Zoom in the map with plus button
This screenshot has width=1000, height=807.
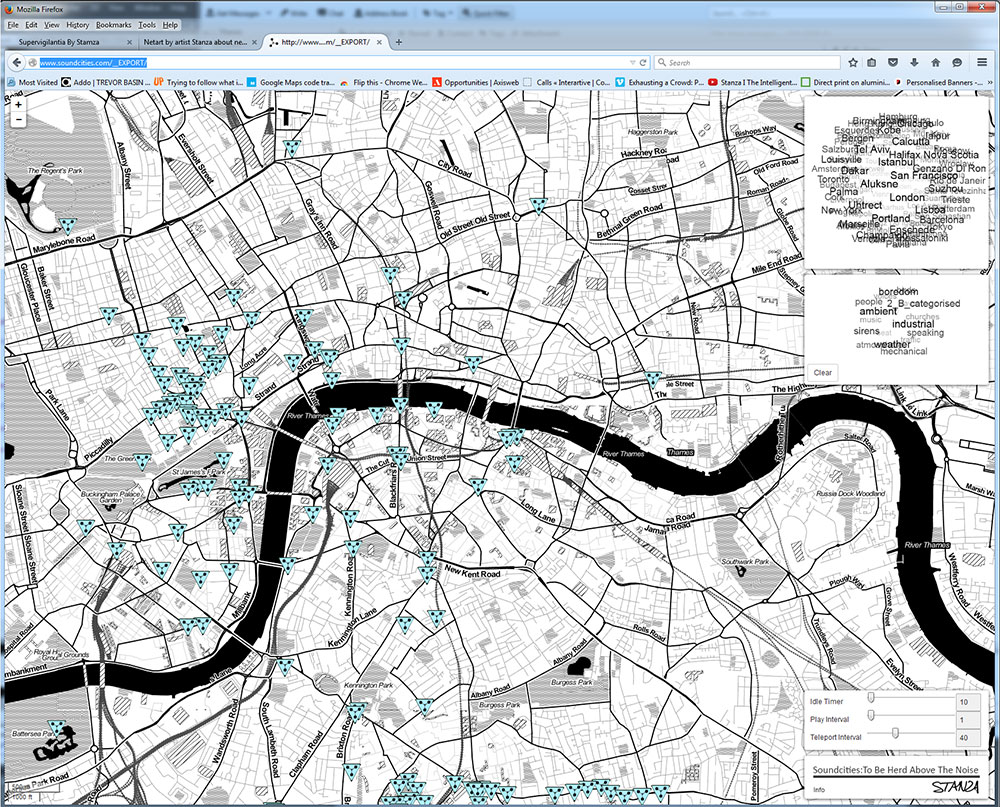coord(18,104)
